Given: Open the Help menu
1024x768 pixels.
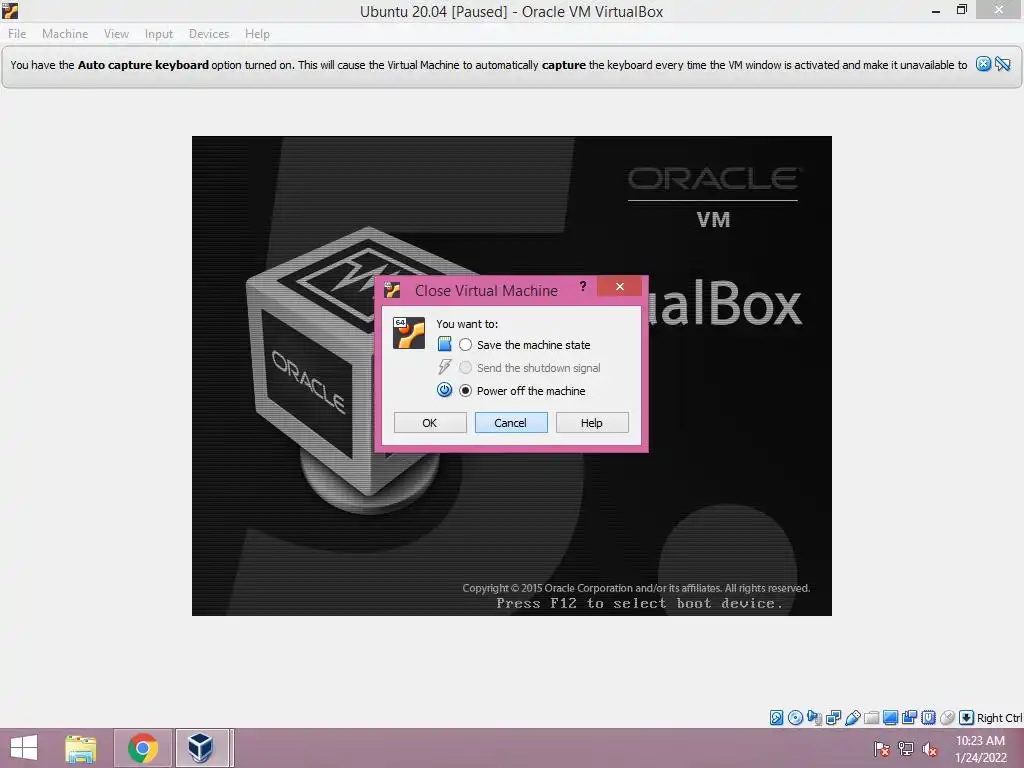Looking at the screenshot, I should click(257, 34).
